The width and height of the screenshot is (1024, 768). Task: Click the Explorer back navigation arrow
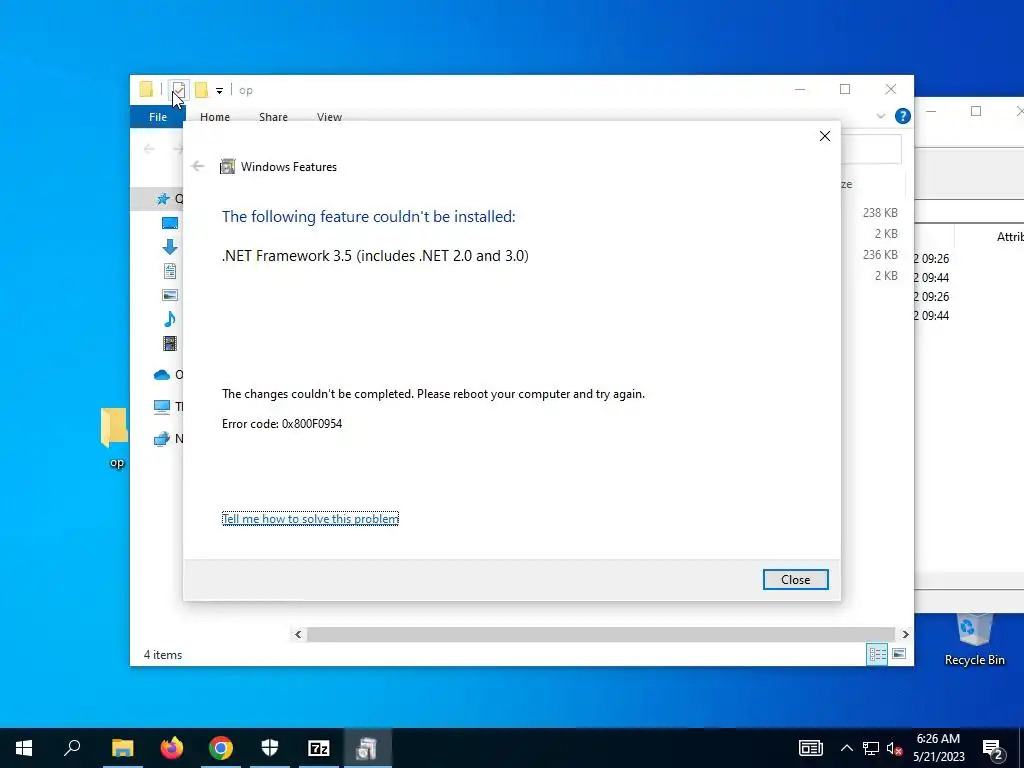pyautogui.click(x=149, y=149)
